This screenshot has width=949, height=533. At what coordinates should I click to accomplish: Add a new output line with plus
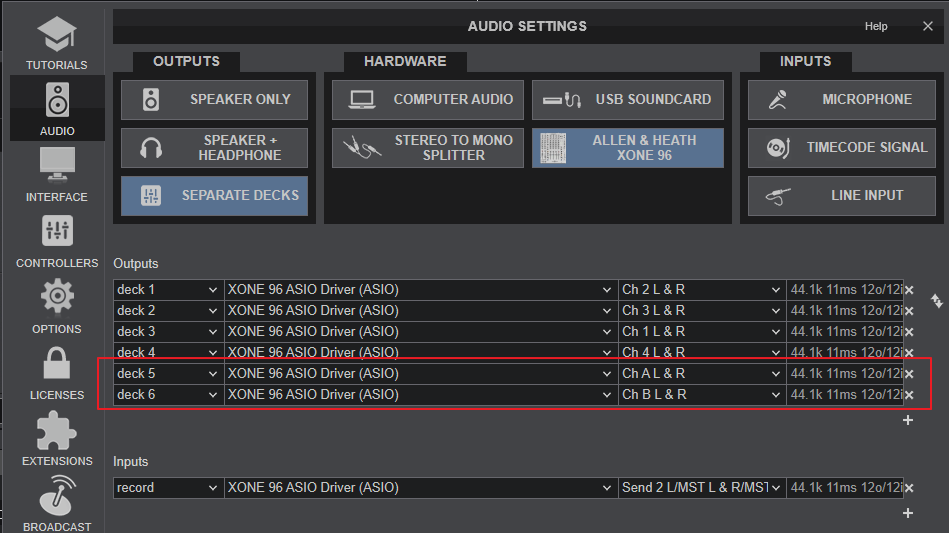tap(908, 421)
